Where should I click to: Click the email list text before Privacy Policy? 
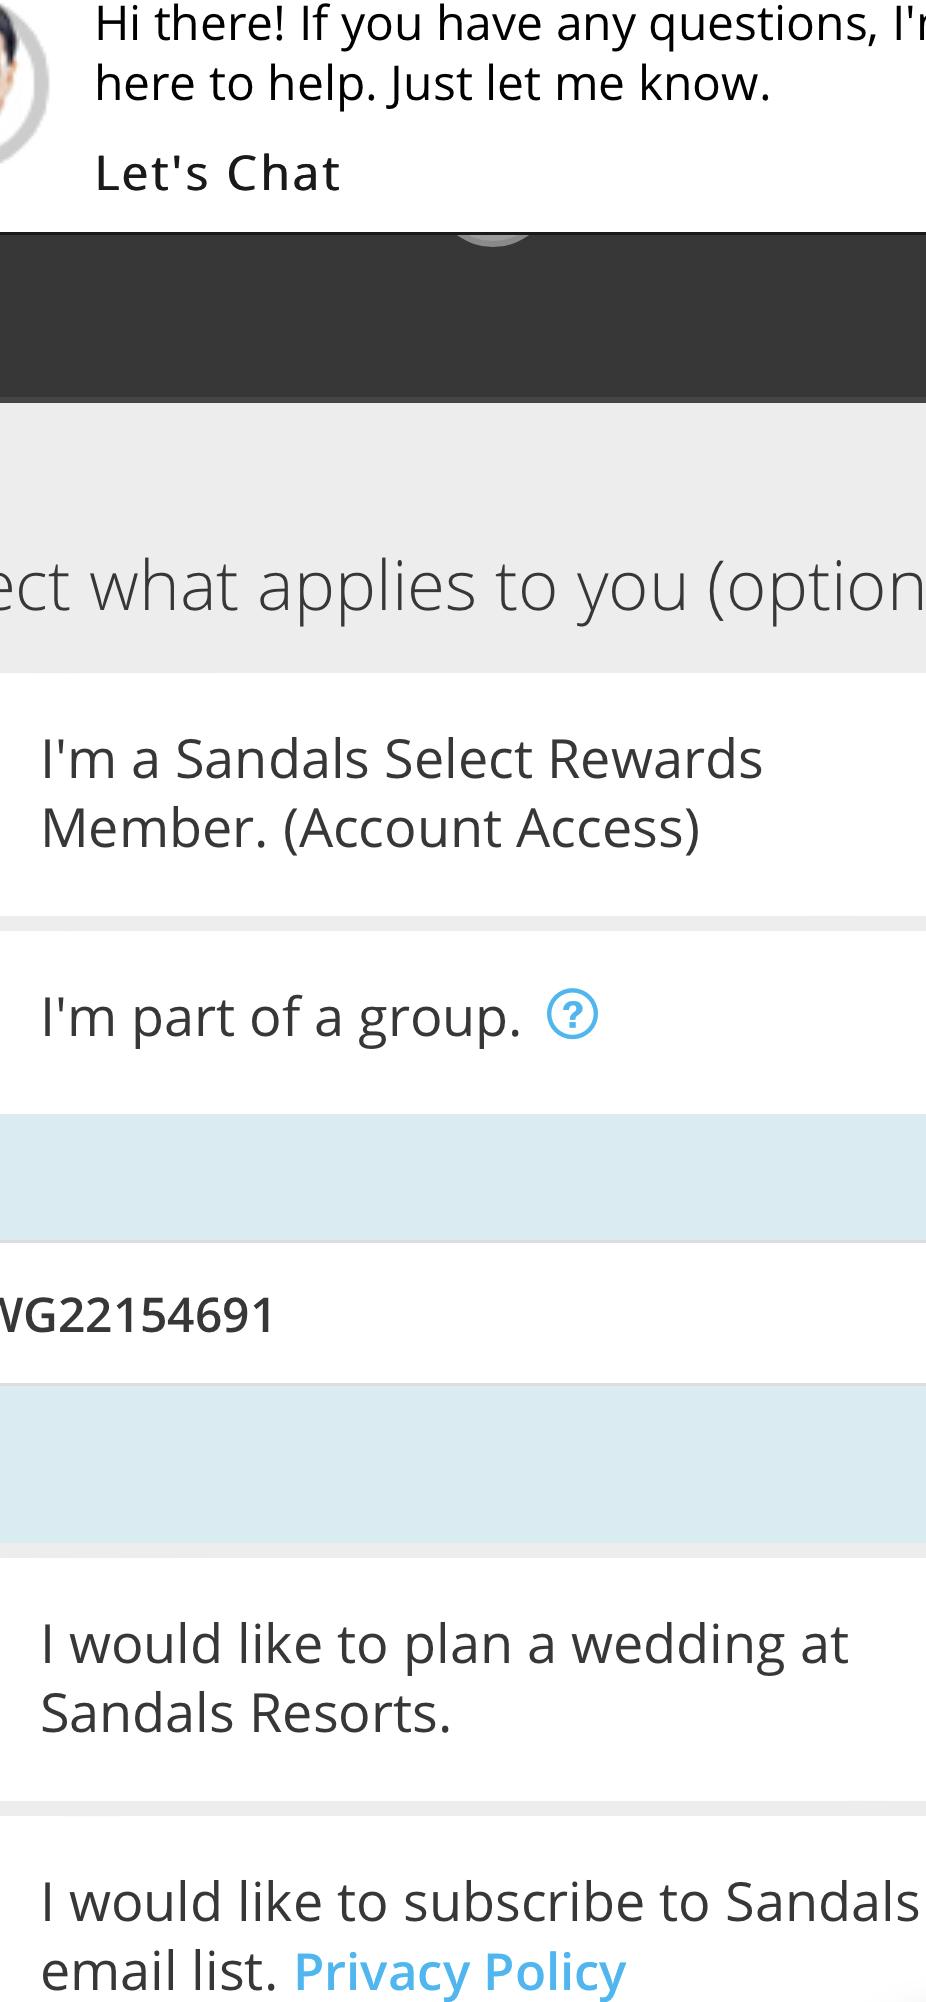pyautogui.click(x=159, y=1971)
